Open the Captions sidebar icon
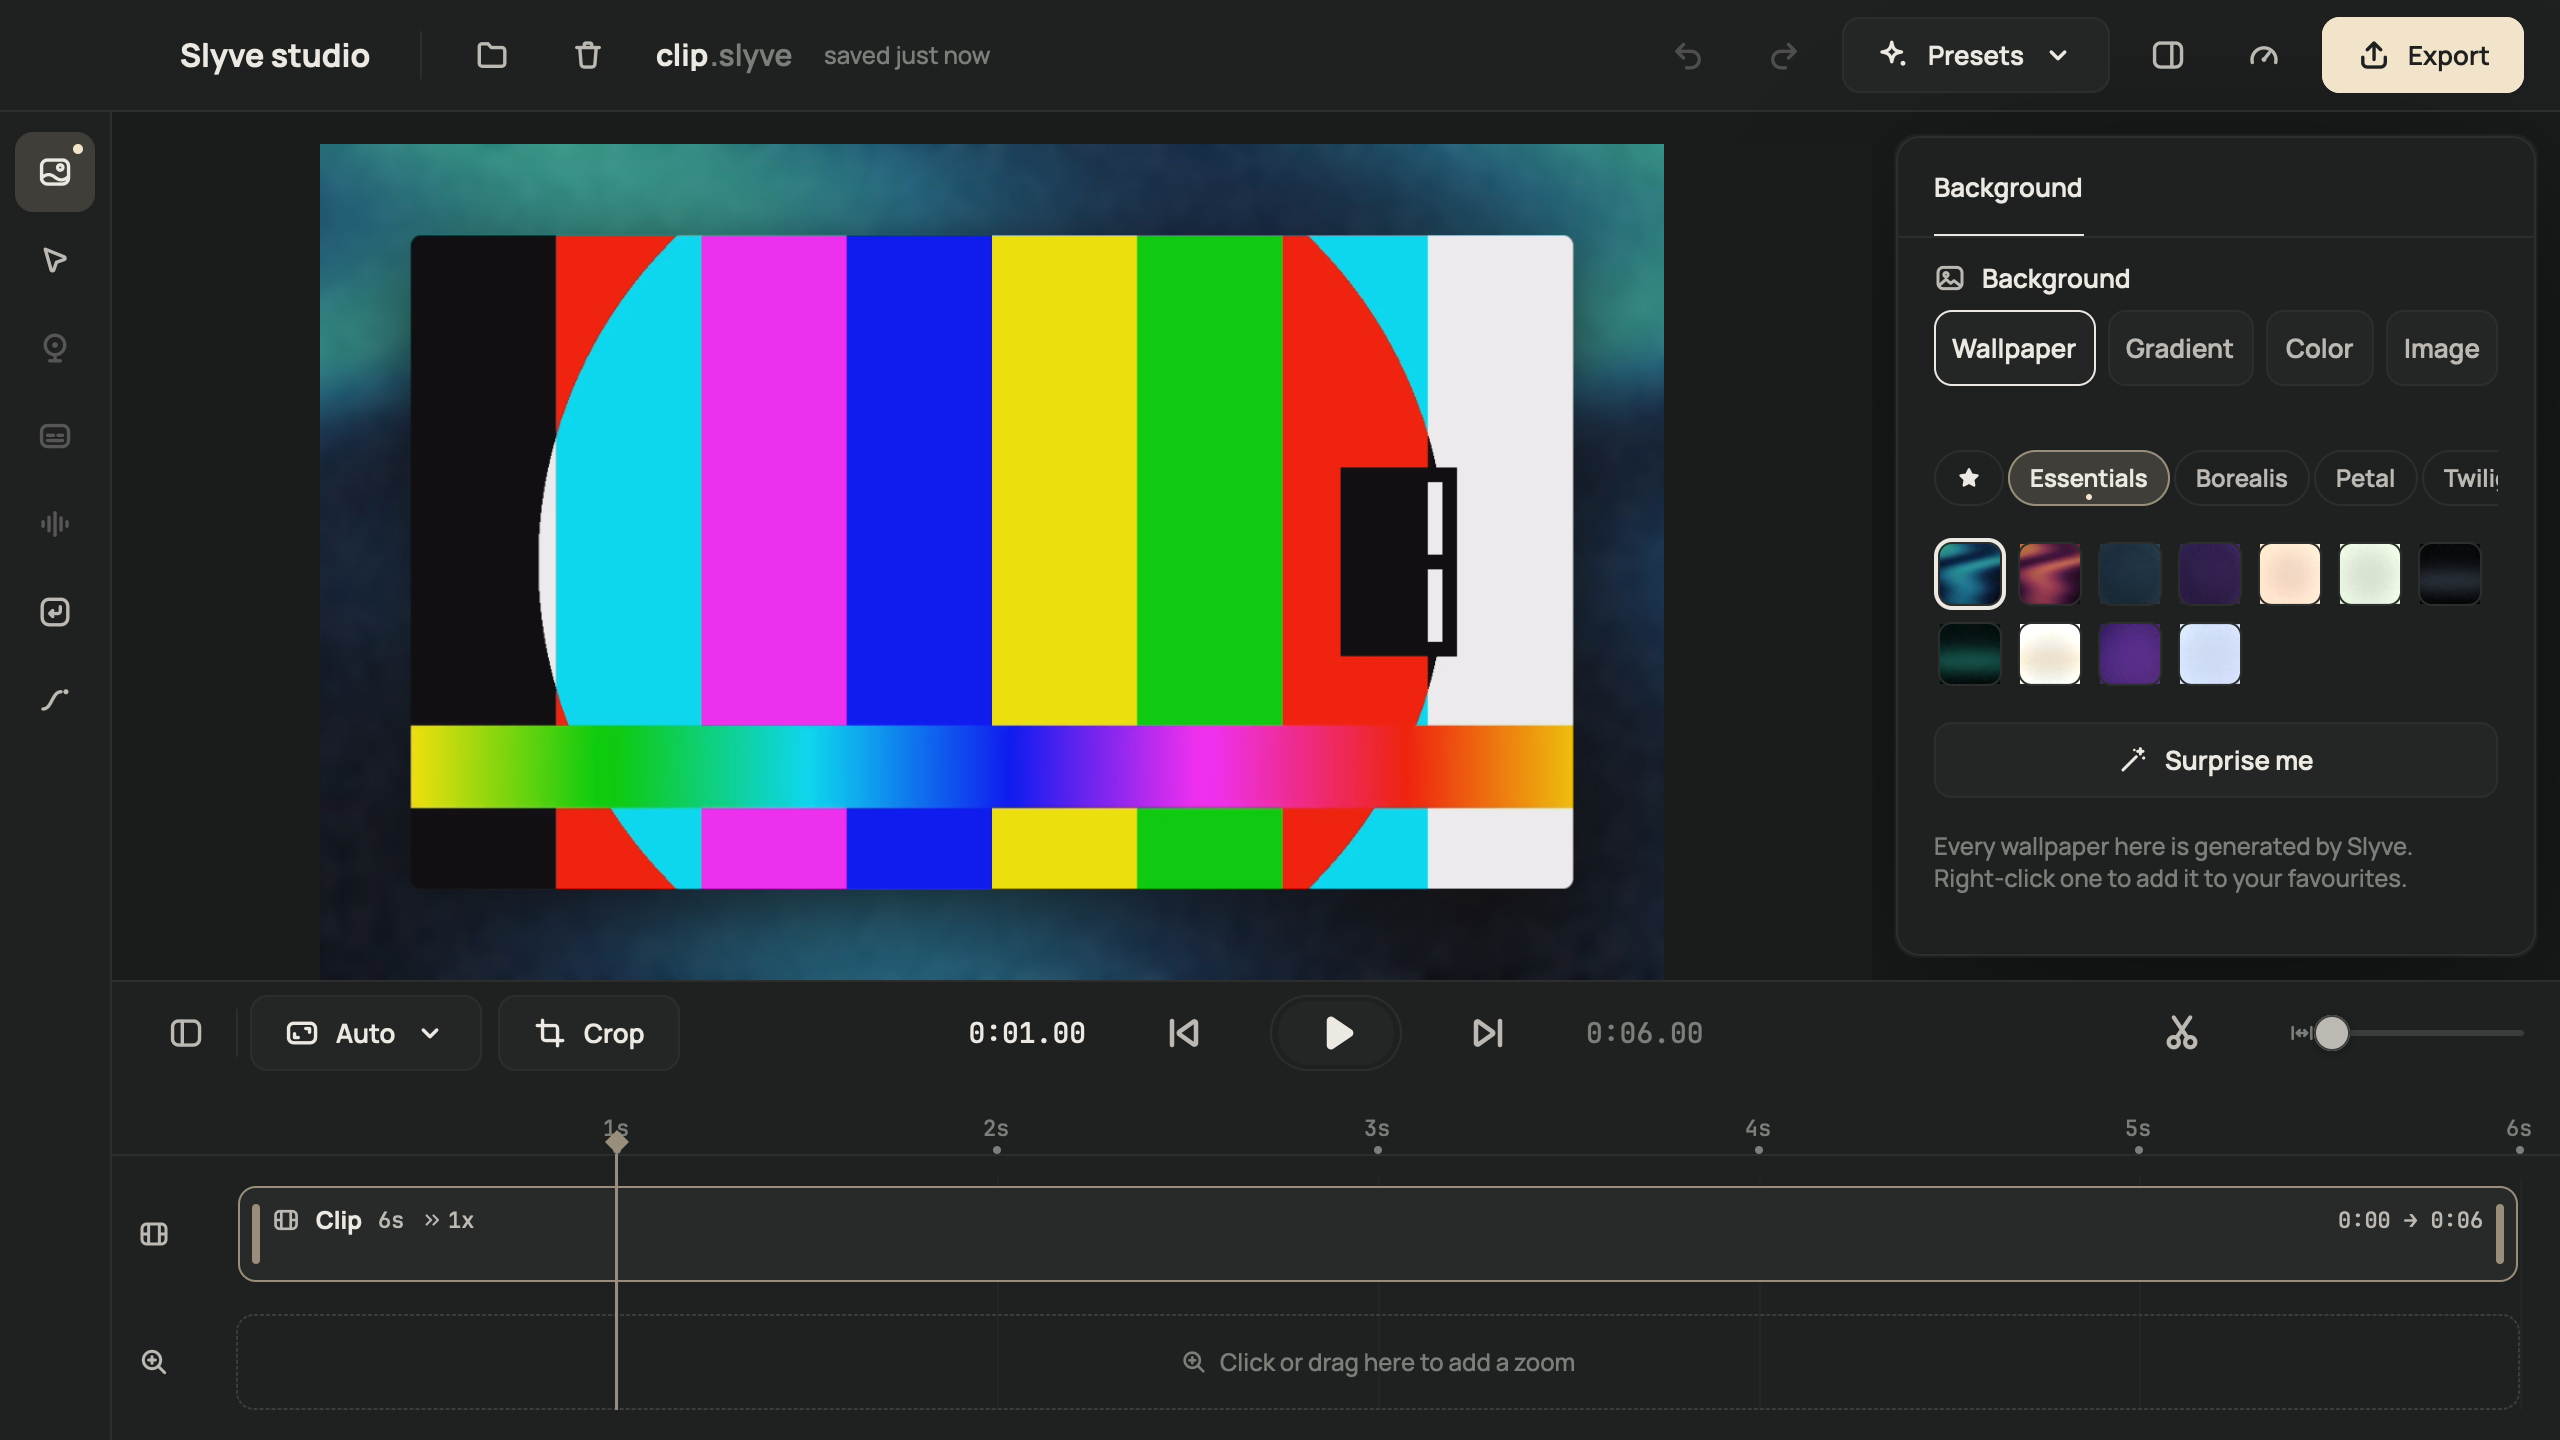 (55, 436)
